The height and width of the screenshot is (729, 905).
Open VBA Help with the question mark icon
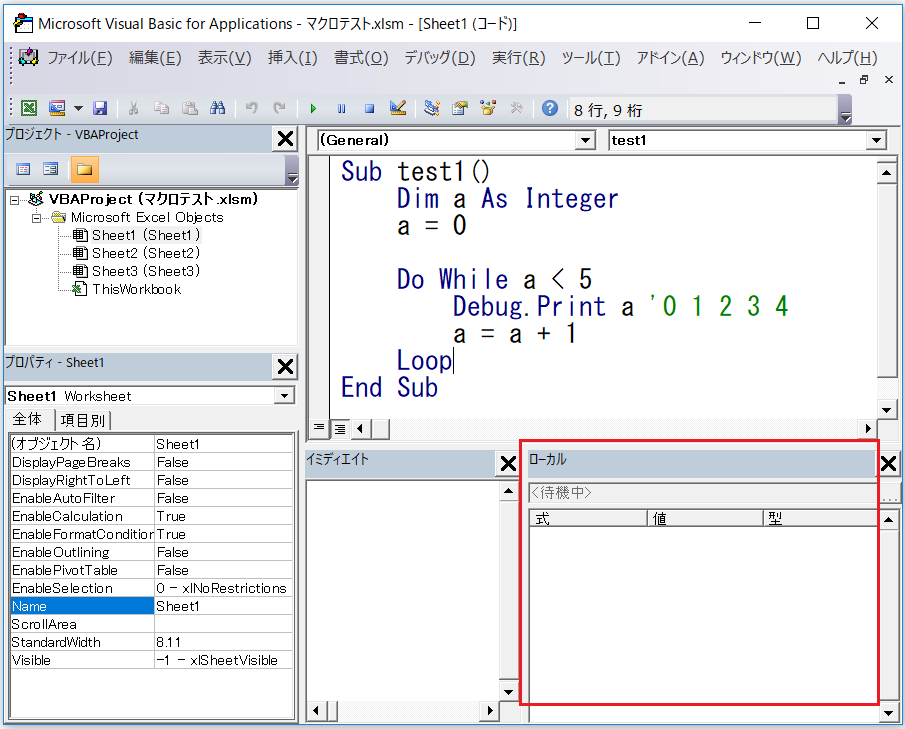(549, 108)
